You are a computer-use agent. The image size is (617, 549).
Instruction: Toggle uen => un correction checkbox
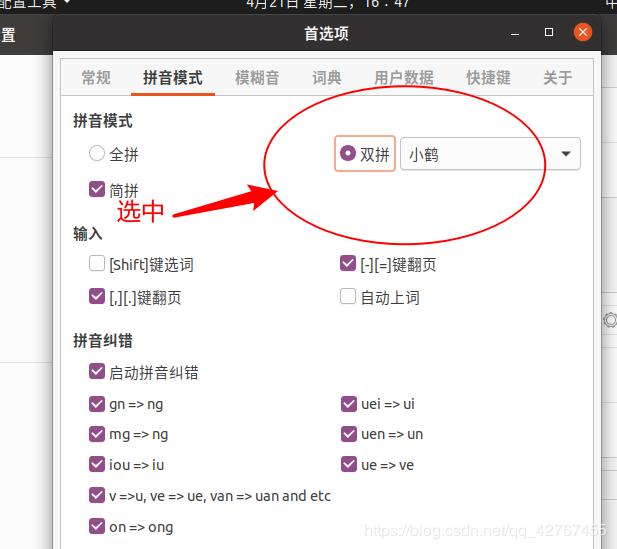coord(349,434)
